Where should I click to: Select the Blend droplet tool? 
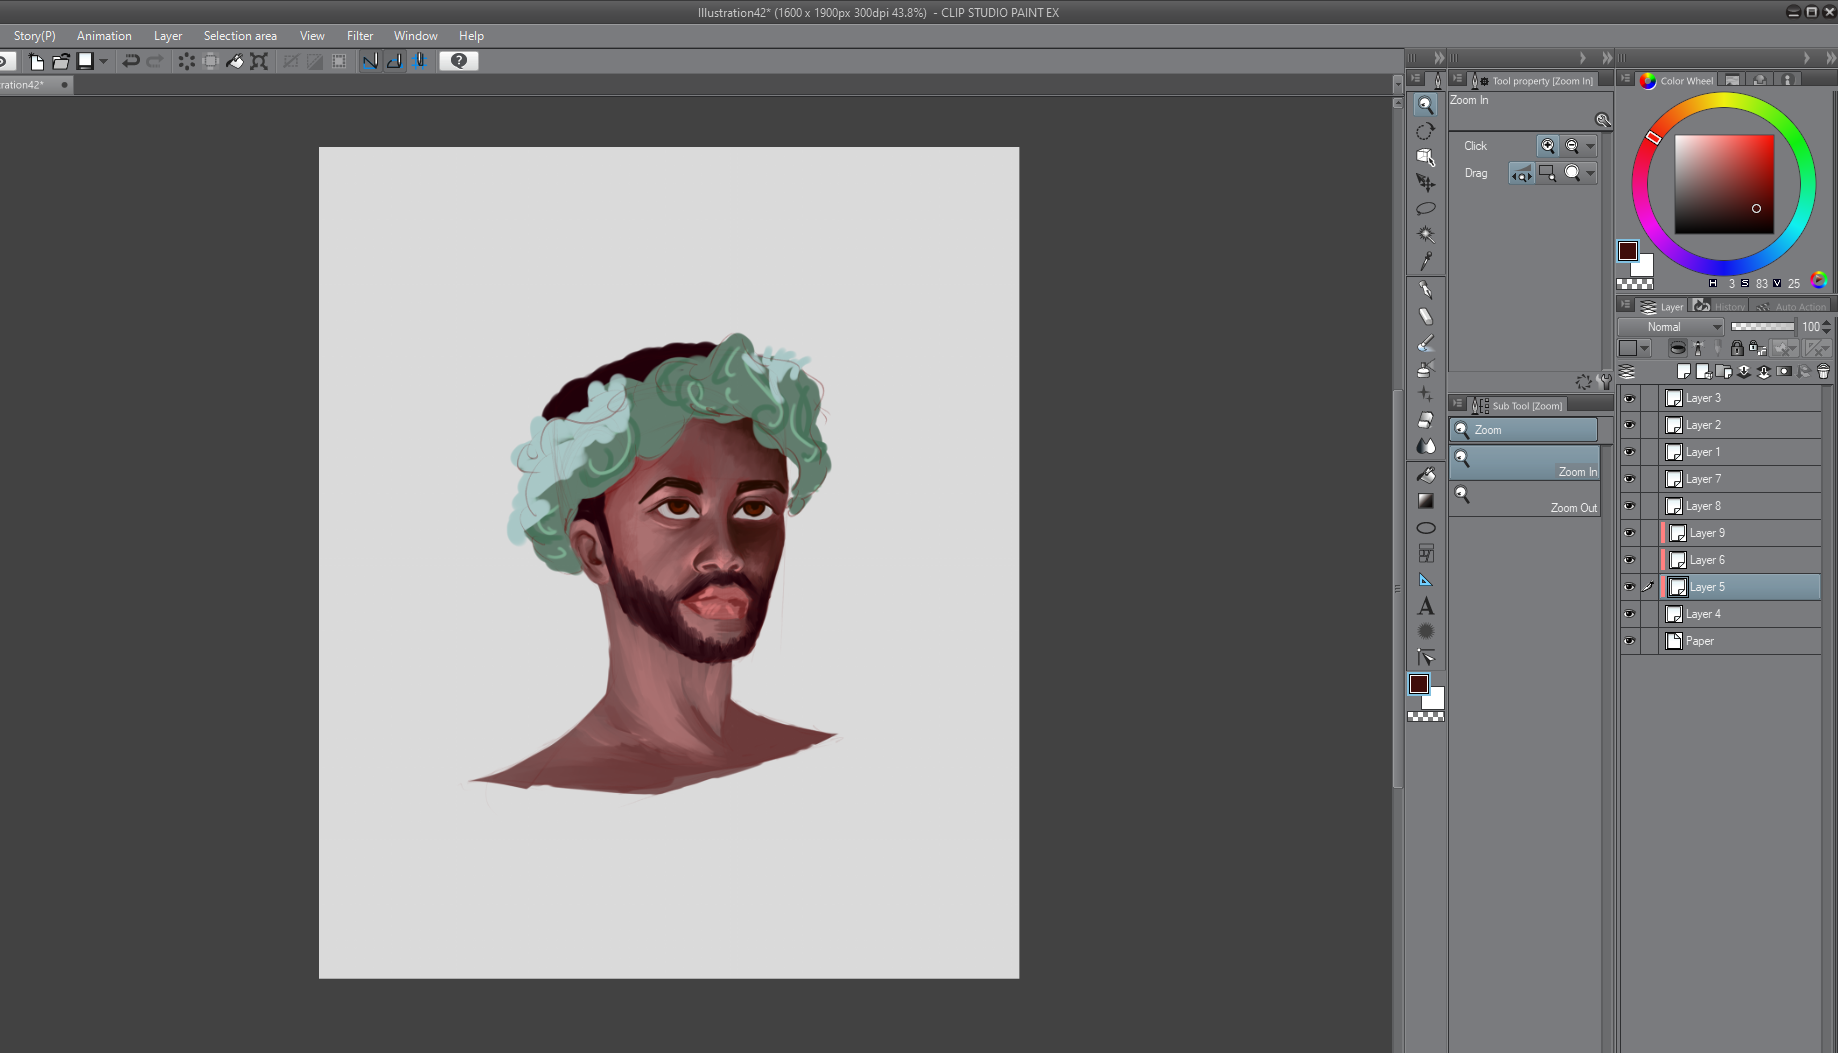[1425, 446]
